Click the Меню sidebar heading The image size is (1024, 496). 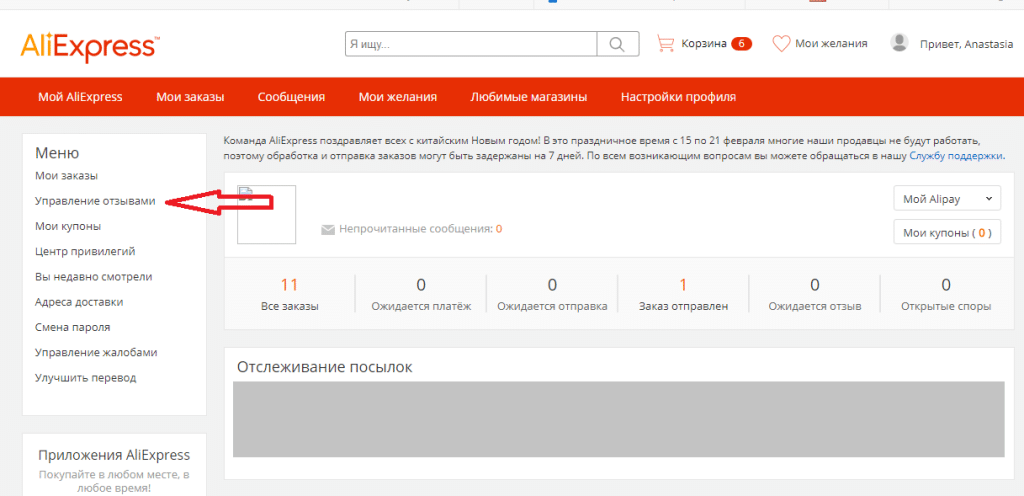pos(57,153)
